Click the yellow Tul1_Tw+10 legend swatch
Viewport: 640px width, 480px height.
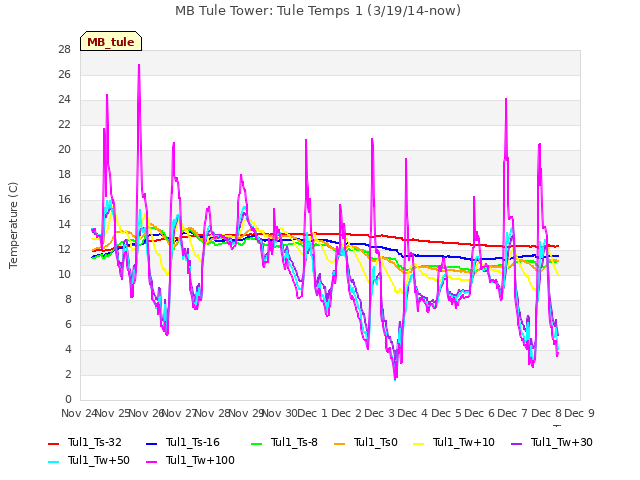pyautogui.click(x=419, y=443)
